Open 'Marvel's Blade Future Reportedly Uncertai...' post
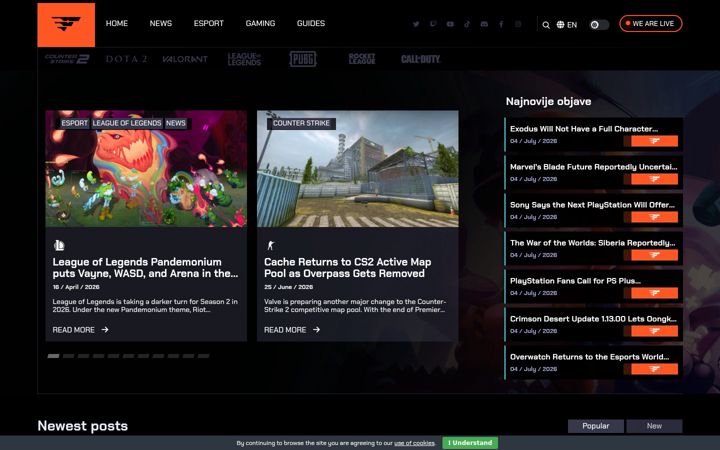This screenshot has height=450, width=720. pos(593,167)
